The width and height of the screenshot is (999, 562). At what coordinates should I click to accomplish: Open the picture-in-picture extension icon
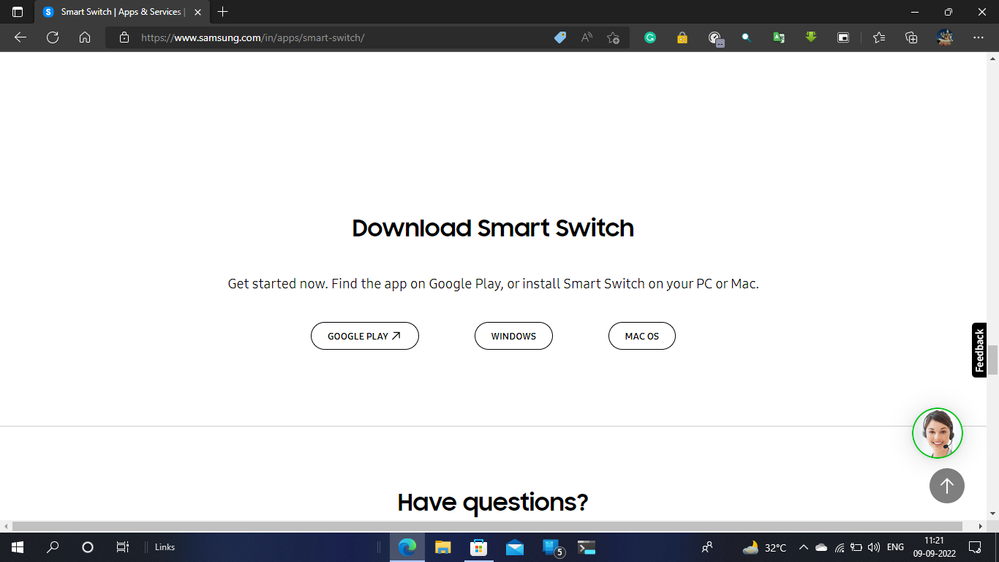click(x=843, y=38)
